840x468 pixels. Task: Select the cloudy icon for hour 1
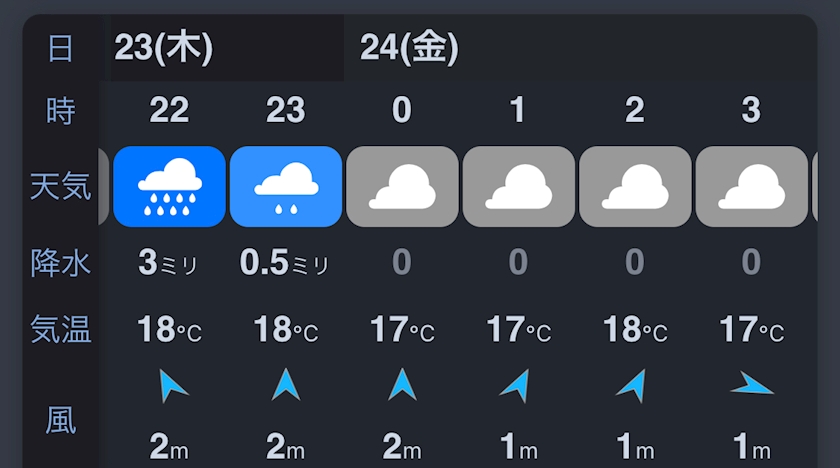tap(519, 186)
